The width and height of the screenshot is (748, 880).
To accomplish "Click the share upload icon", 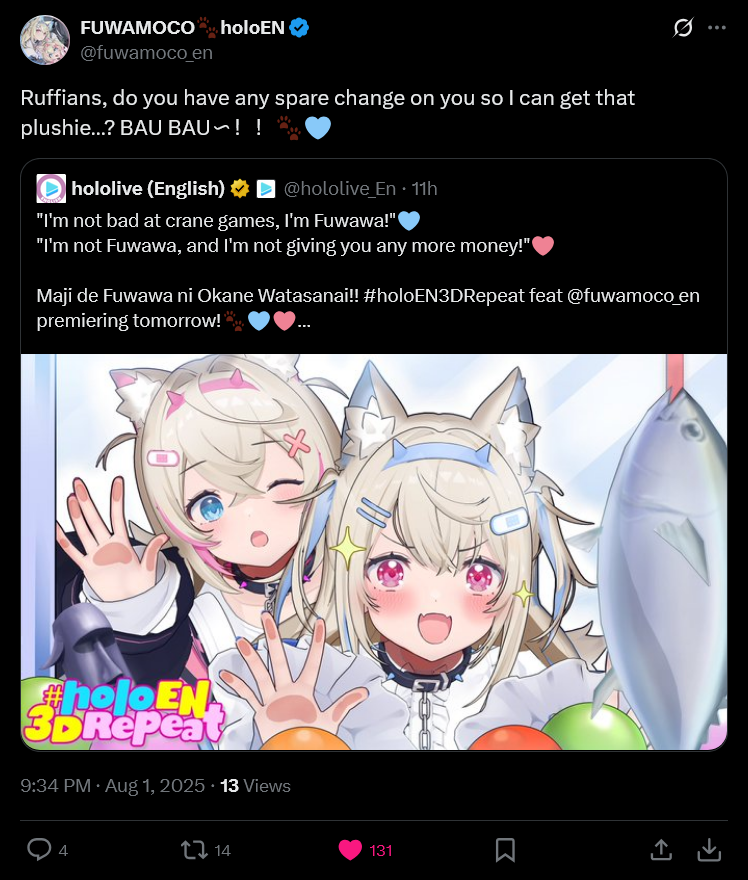I will click(x=661, y=850).
